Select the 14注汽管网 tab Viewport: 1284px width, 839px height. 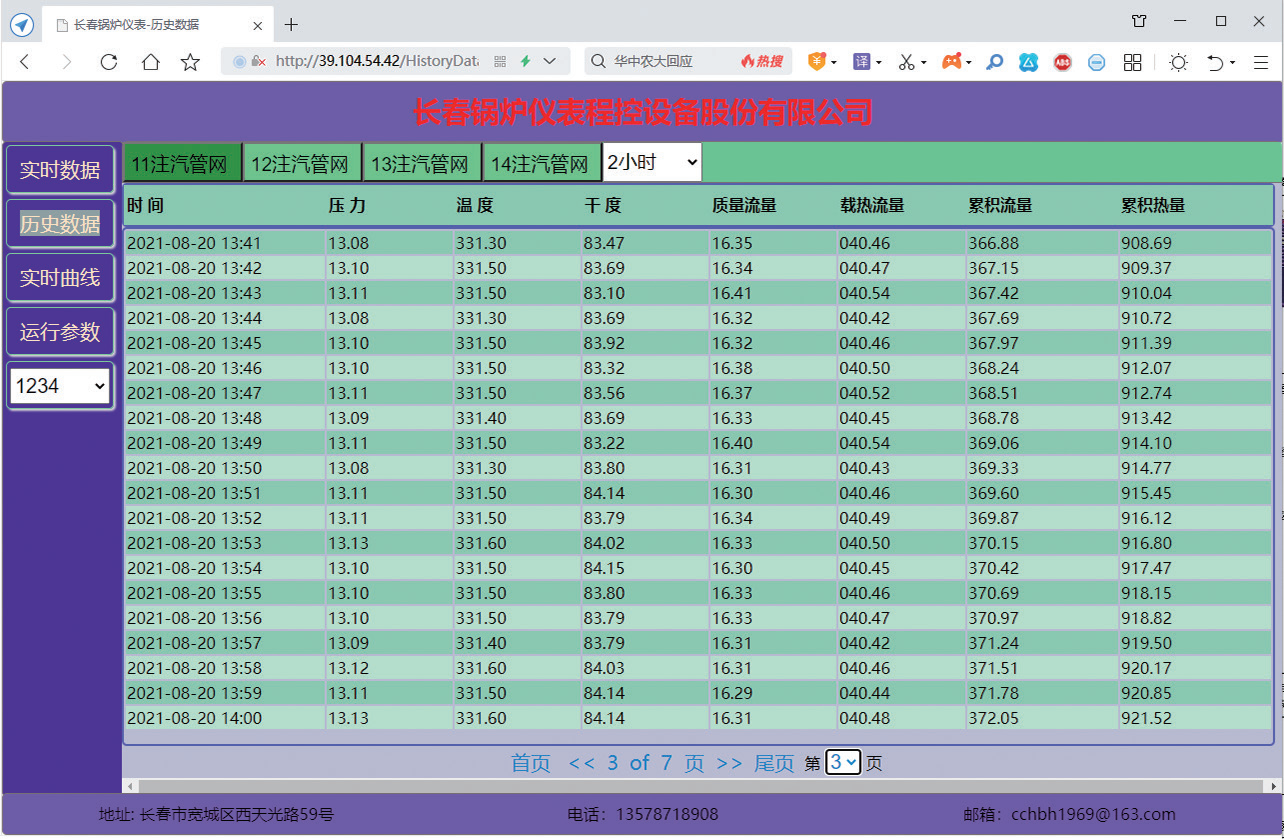coord(540,164)
